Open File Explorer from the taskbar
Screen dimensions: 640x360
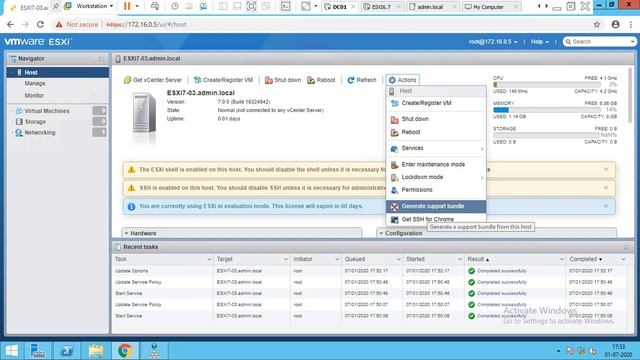click(x=96, y=351)
